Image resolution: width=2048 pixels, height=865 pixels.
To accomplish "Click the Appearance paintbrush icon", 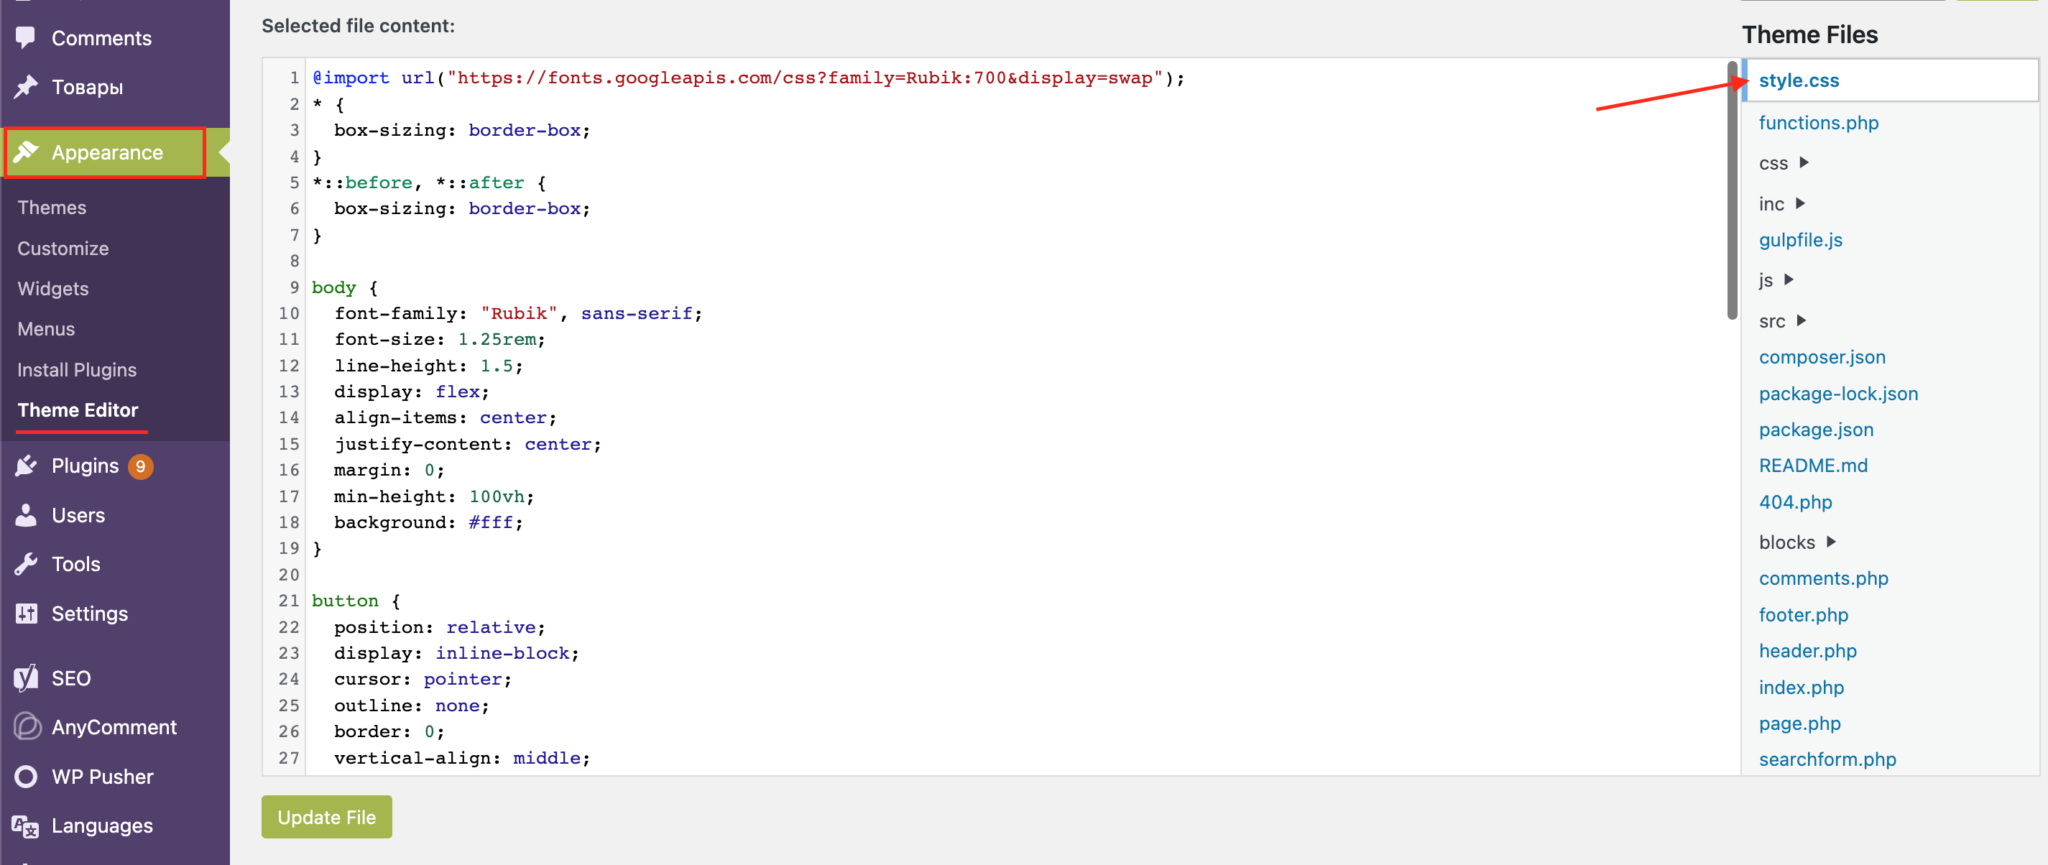I will click(x=29, y=152).
